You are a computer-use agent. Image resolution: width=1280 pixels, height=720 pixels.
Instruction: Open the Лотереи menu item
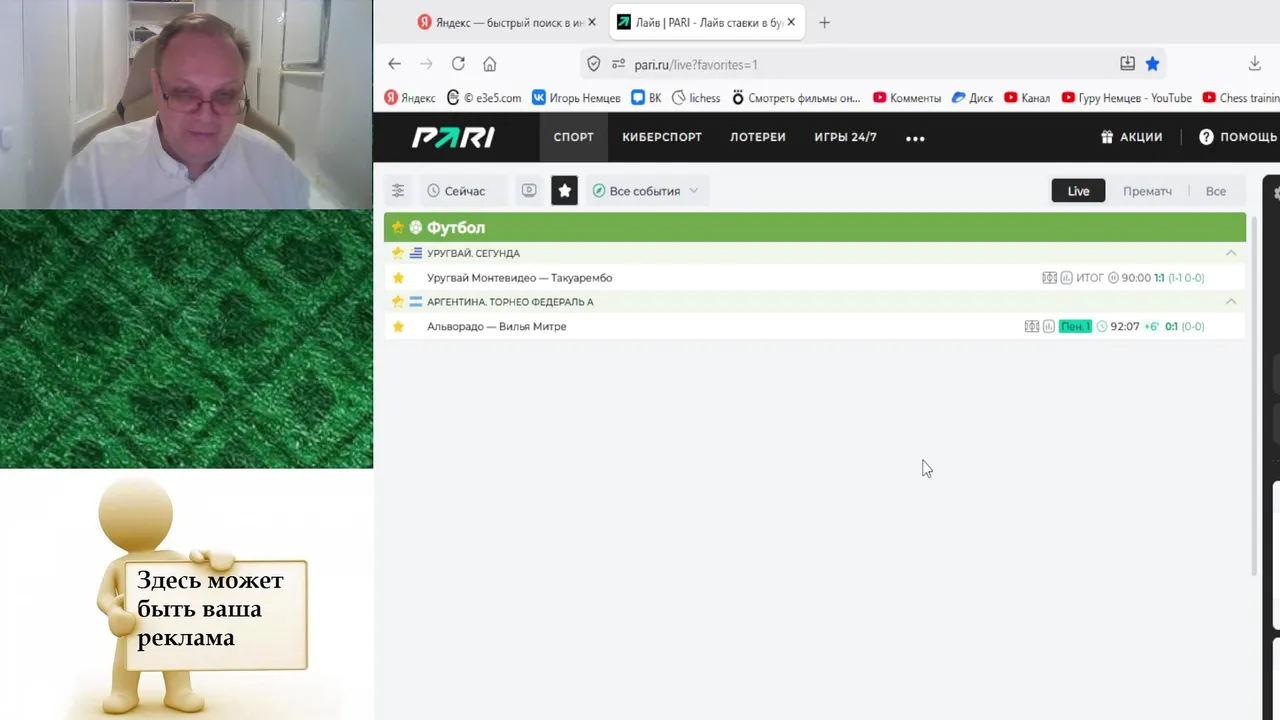click(758, 137)
